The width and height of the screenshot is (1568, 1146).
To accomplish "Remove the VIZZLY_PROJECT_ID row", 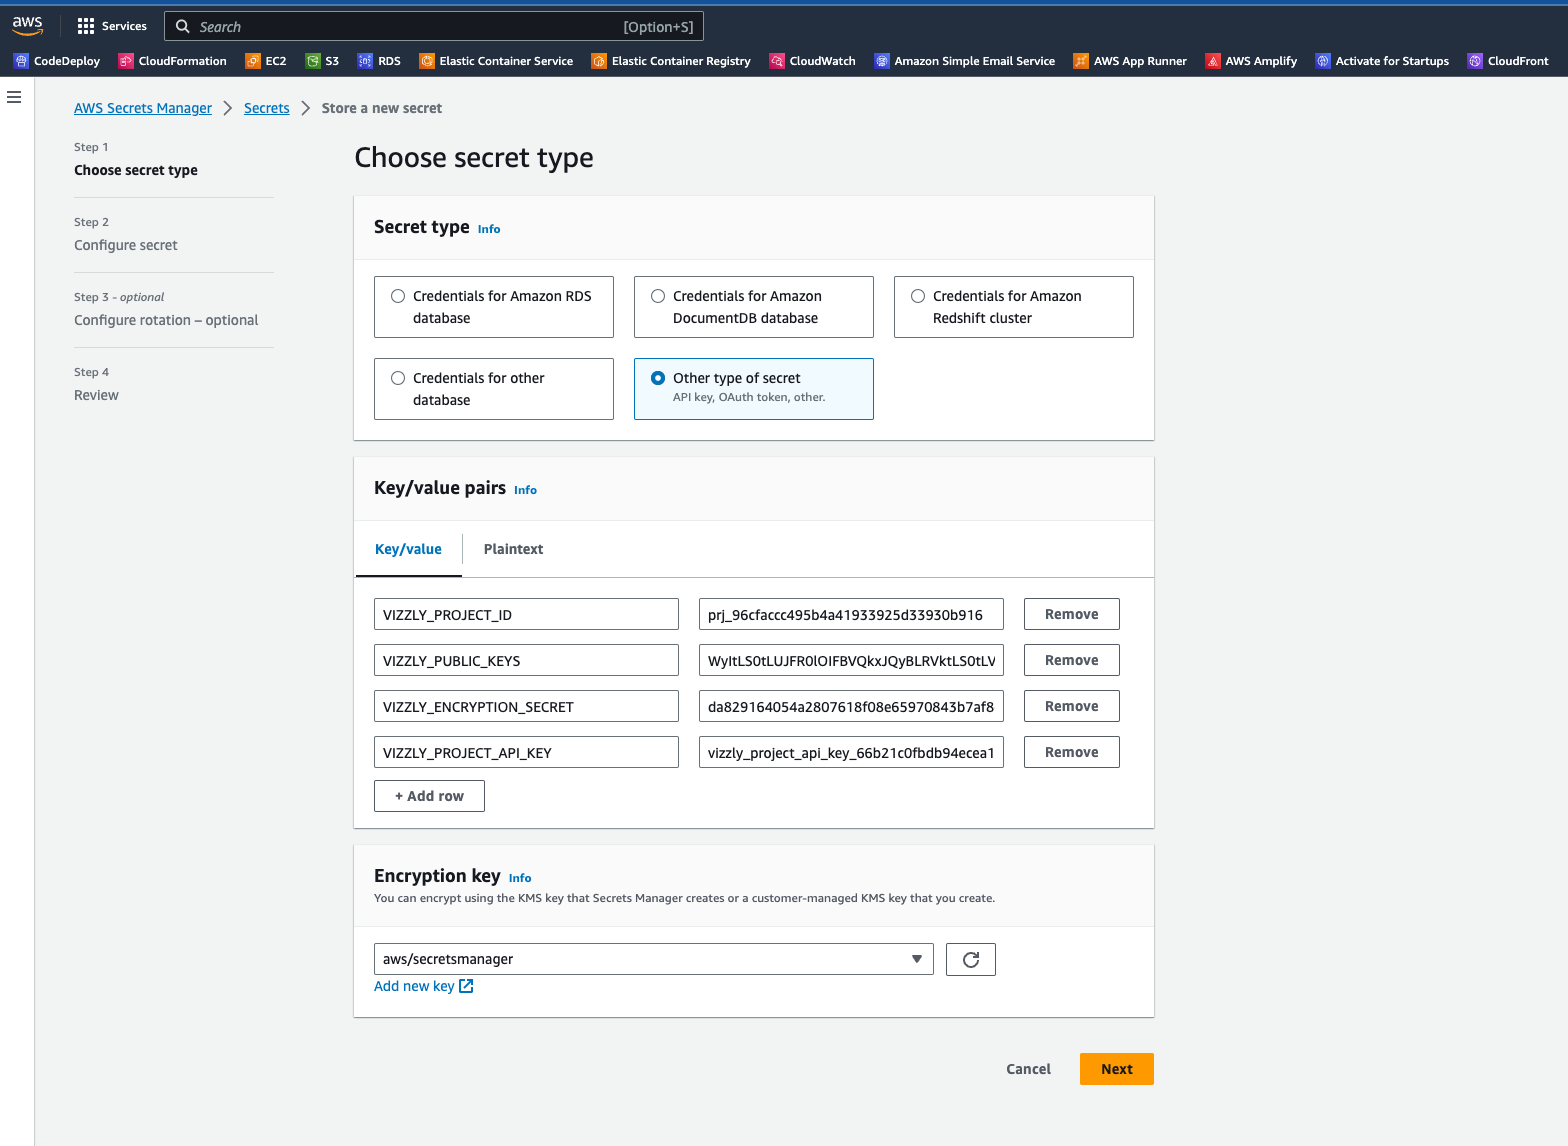I will click(1072, 614).
